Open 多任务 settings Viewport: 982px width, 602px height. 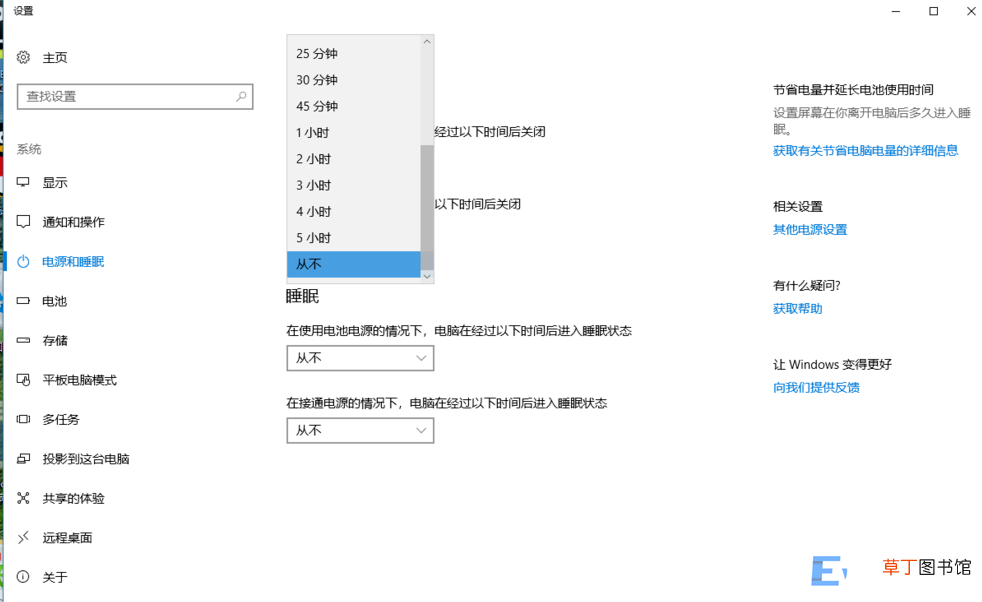61,419
